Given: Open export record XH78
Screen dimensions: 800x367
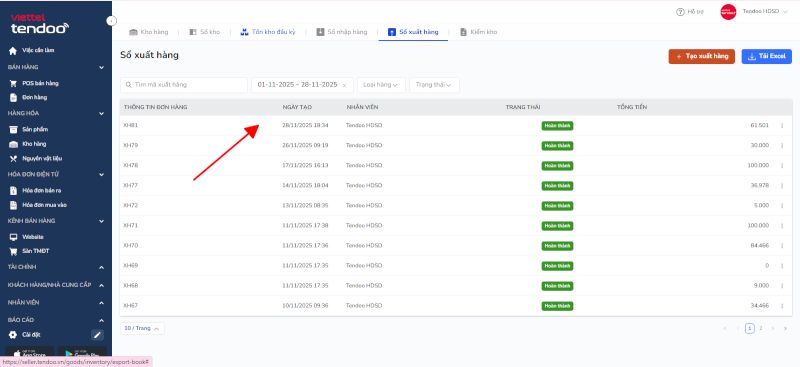Looking at the screenshot, I should [131, 165].
